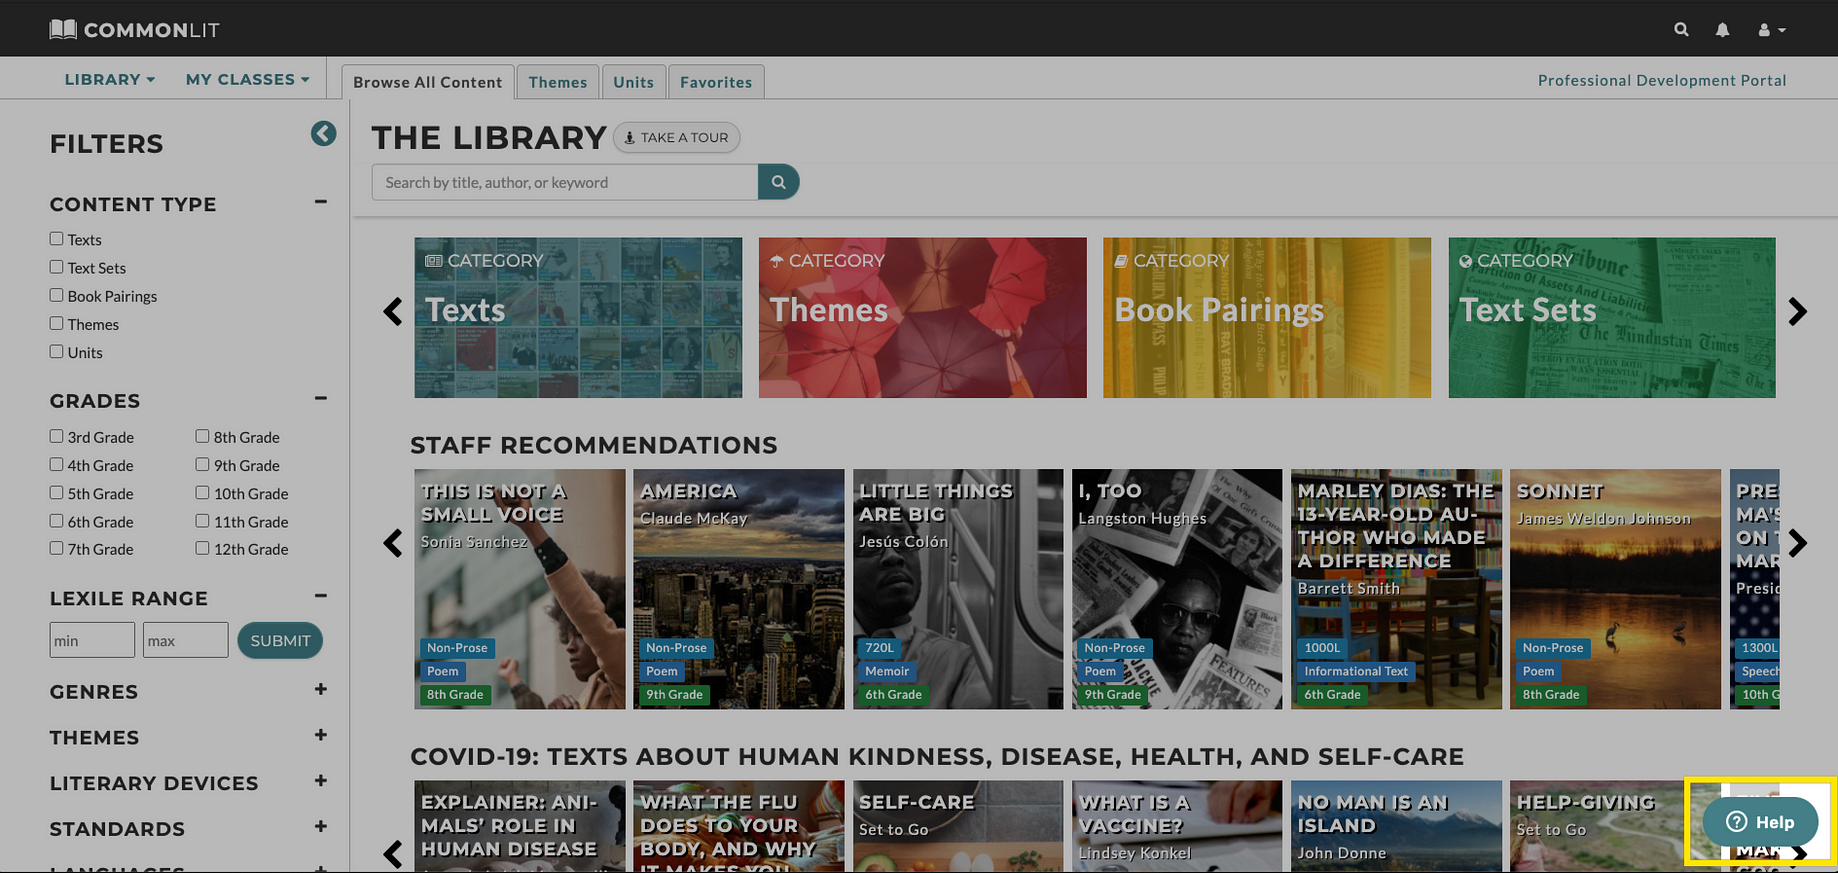This screenshot has width=1838, height=873.
Task: Switch to Themes tab
Action: 558,82
